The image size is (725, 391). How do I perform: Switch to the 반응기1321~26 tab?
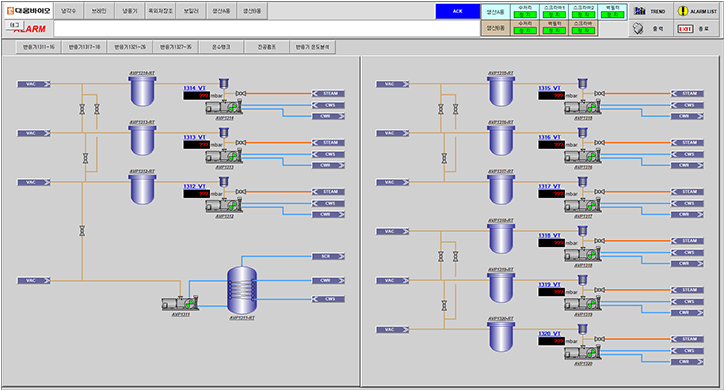click(x=130, y=47)
